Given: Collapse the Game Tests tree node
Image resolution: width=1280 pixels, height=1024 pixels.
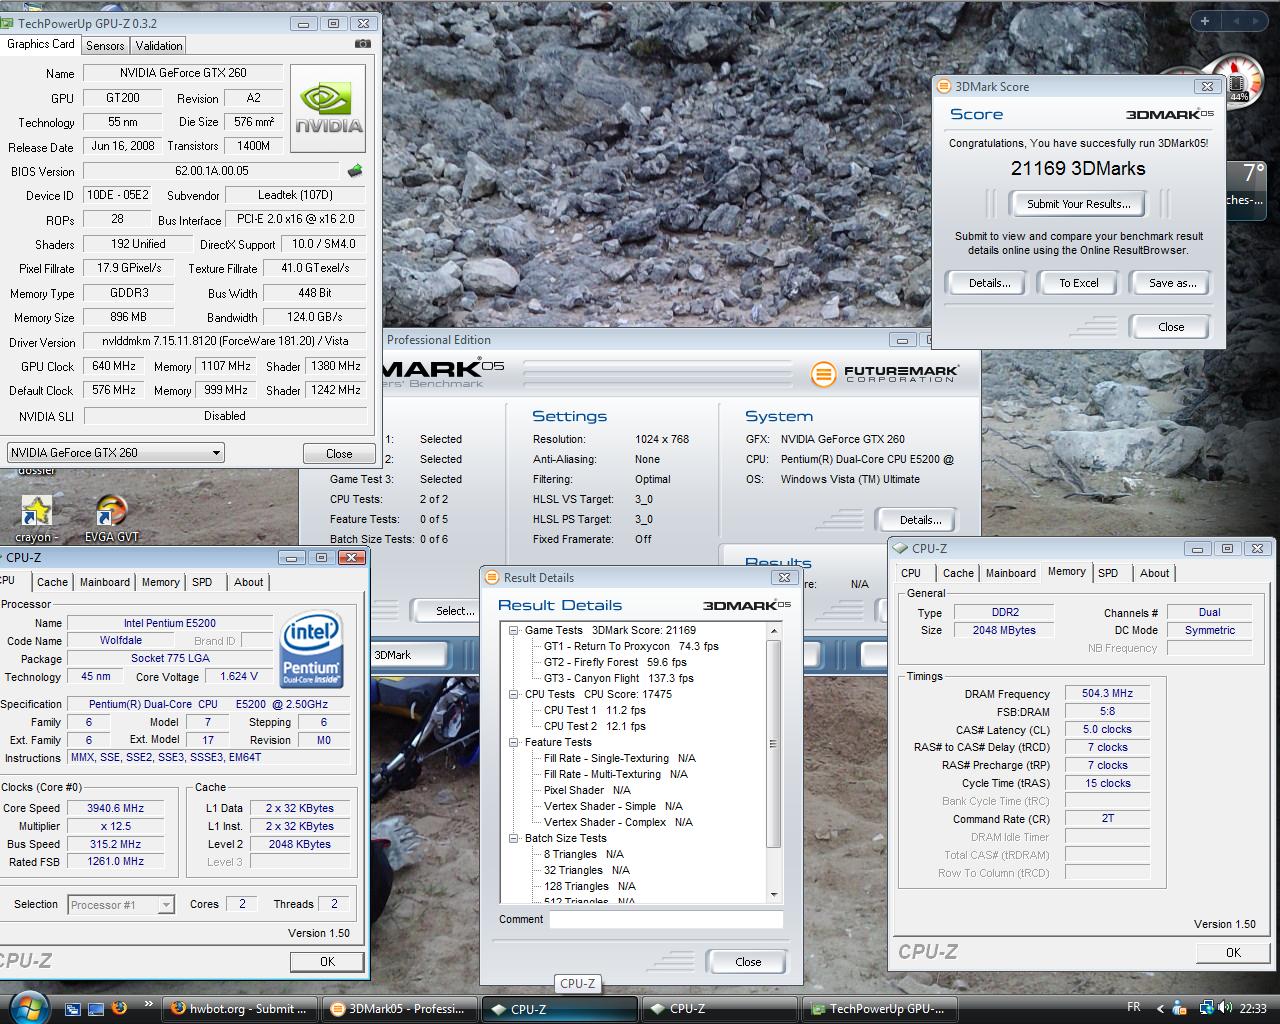Looking at the screenshot, I should [x=514, y=630].
